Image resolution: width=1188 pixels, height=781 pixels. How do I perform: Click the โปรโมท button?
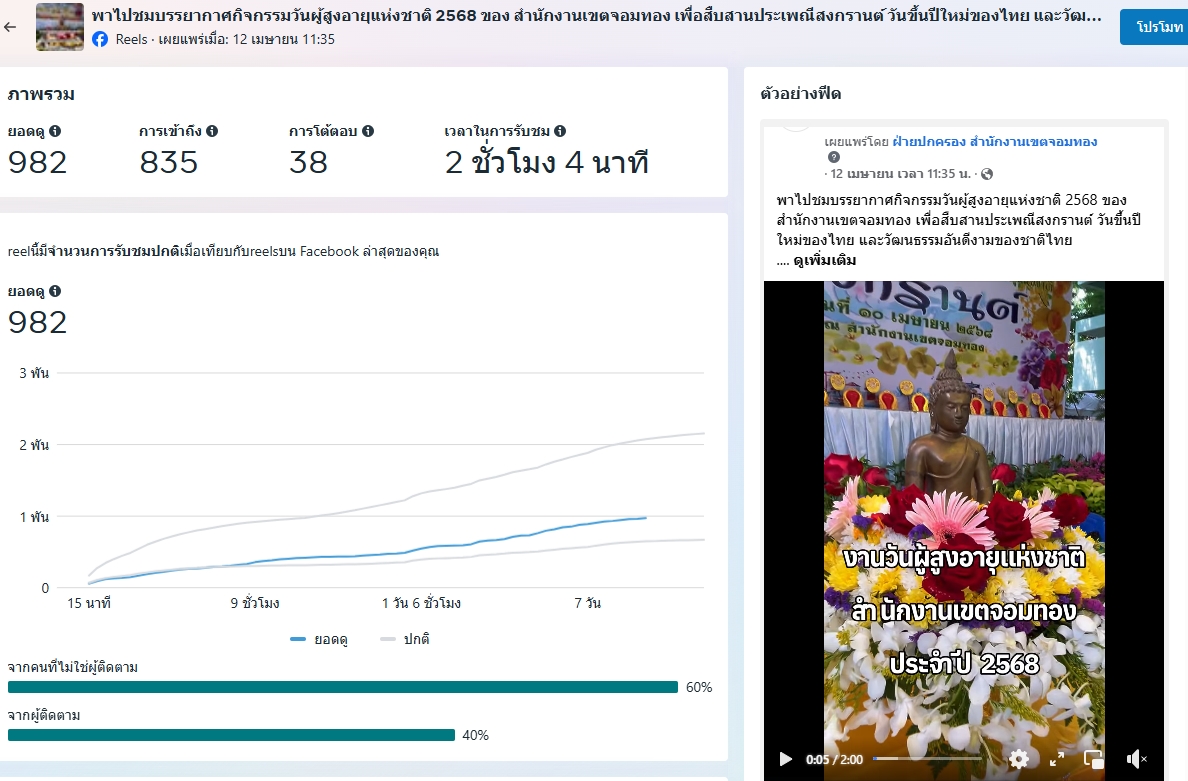pyautogui.click(x=1153, y=27)
